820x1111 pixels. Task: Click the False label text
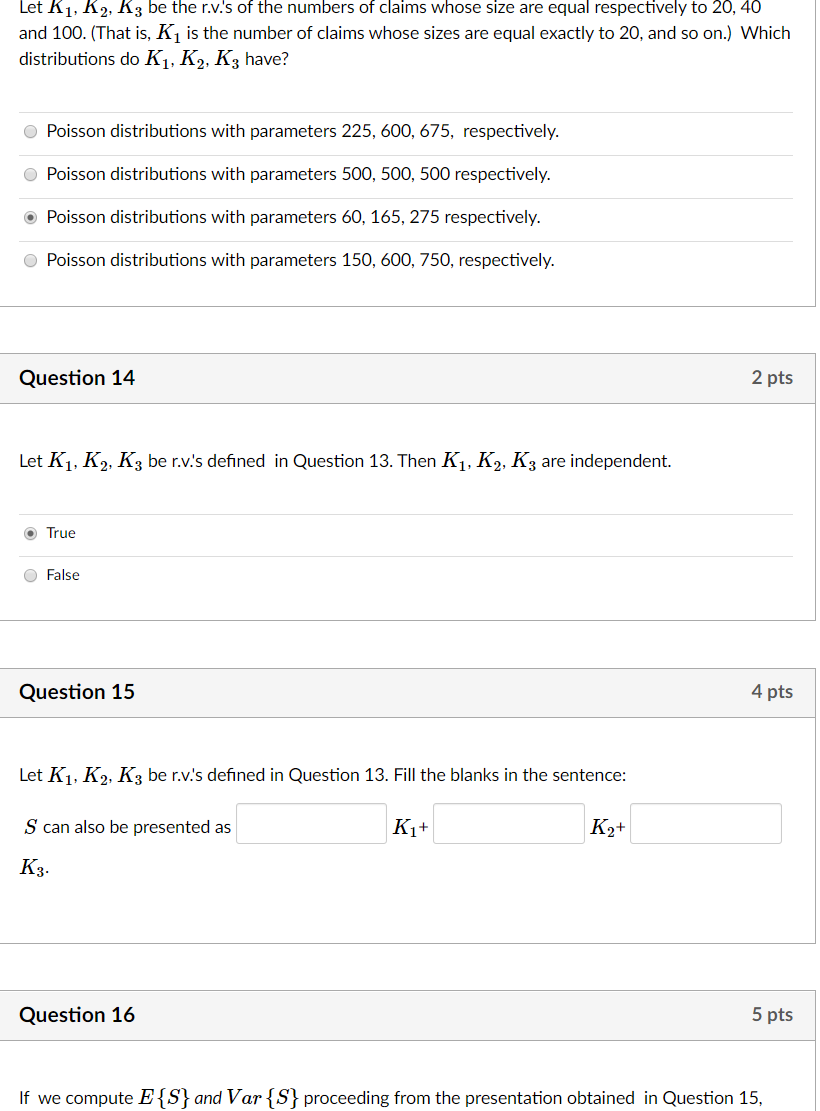pos(62,575)
